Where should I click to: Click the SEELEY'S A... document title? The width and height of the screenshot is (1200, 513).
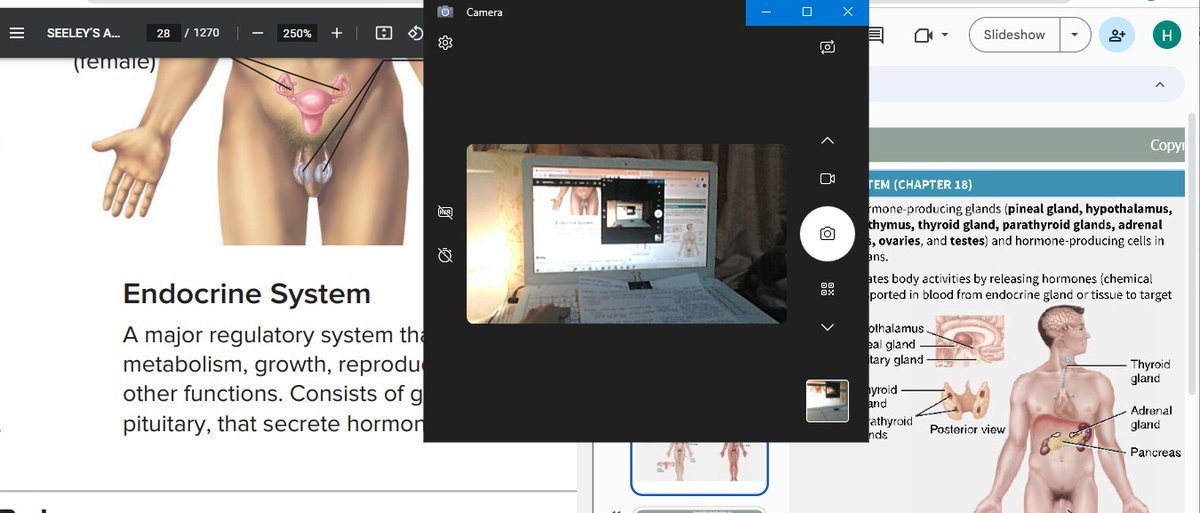tap(83, 33)
